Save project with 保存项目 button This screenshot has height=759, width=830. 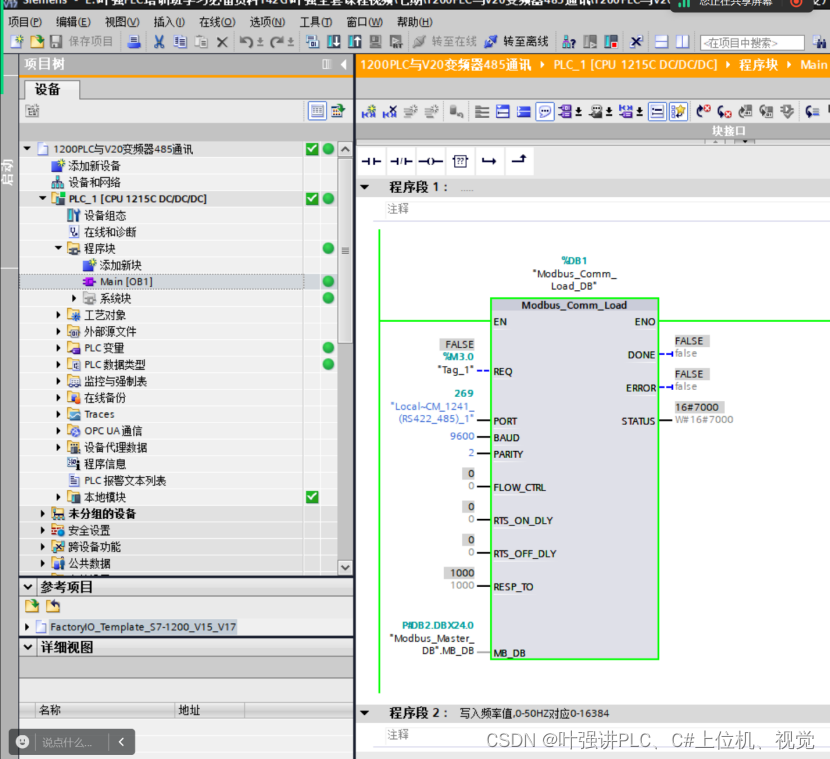point(82,42)
